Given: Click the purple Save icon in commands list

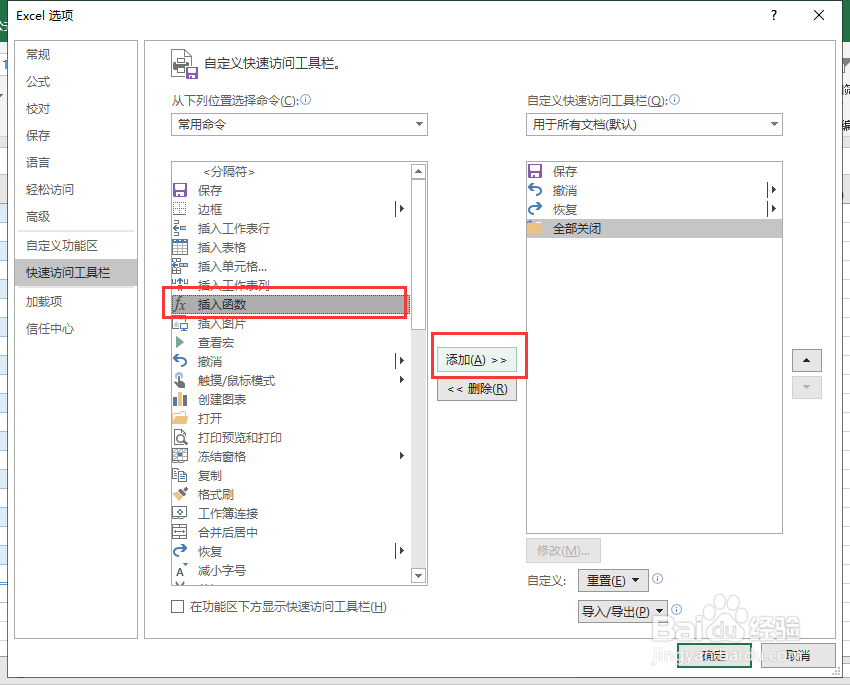Looking at the screenshot, I should [x=180, y=190].
